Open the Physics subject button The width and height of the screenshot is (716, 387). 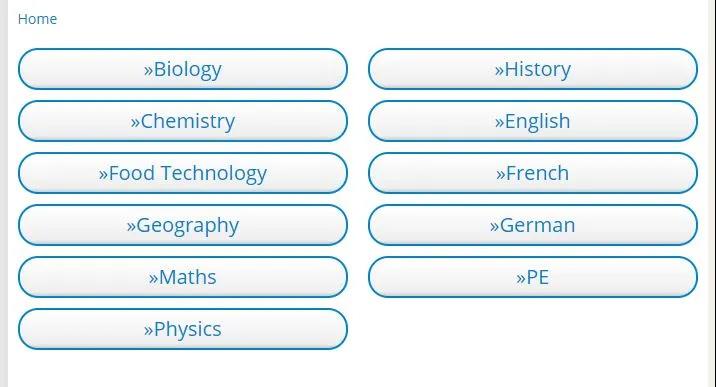(183, 329)
